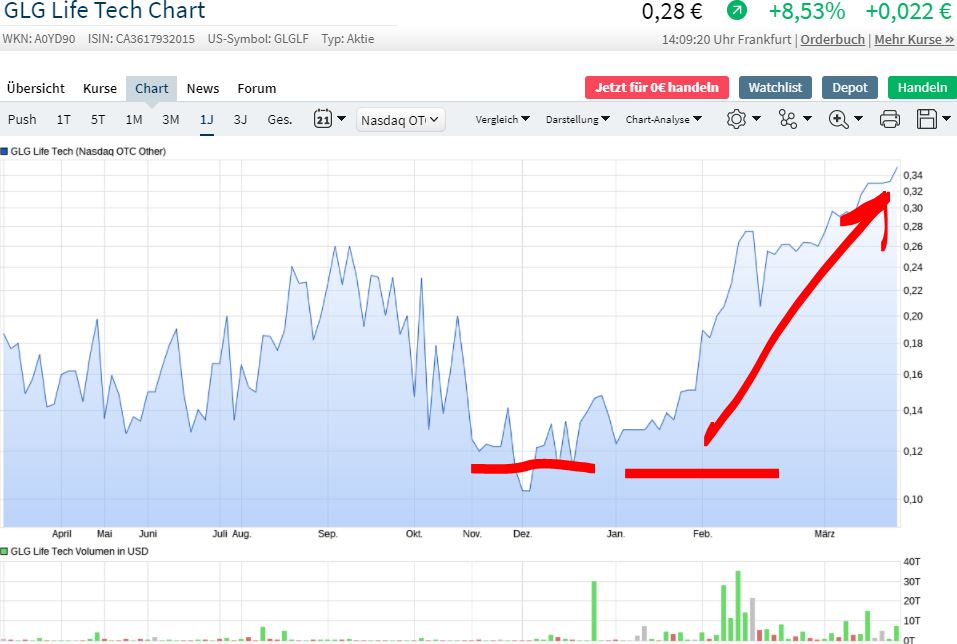Open the News tab
Image resolution: width=957 pixels, height=644 pixels.
click(203, 89)
